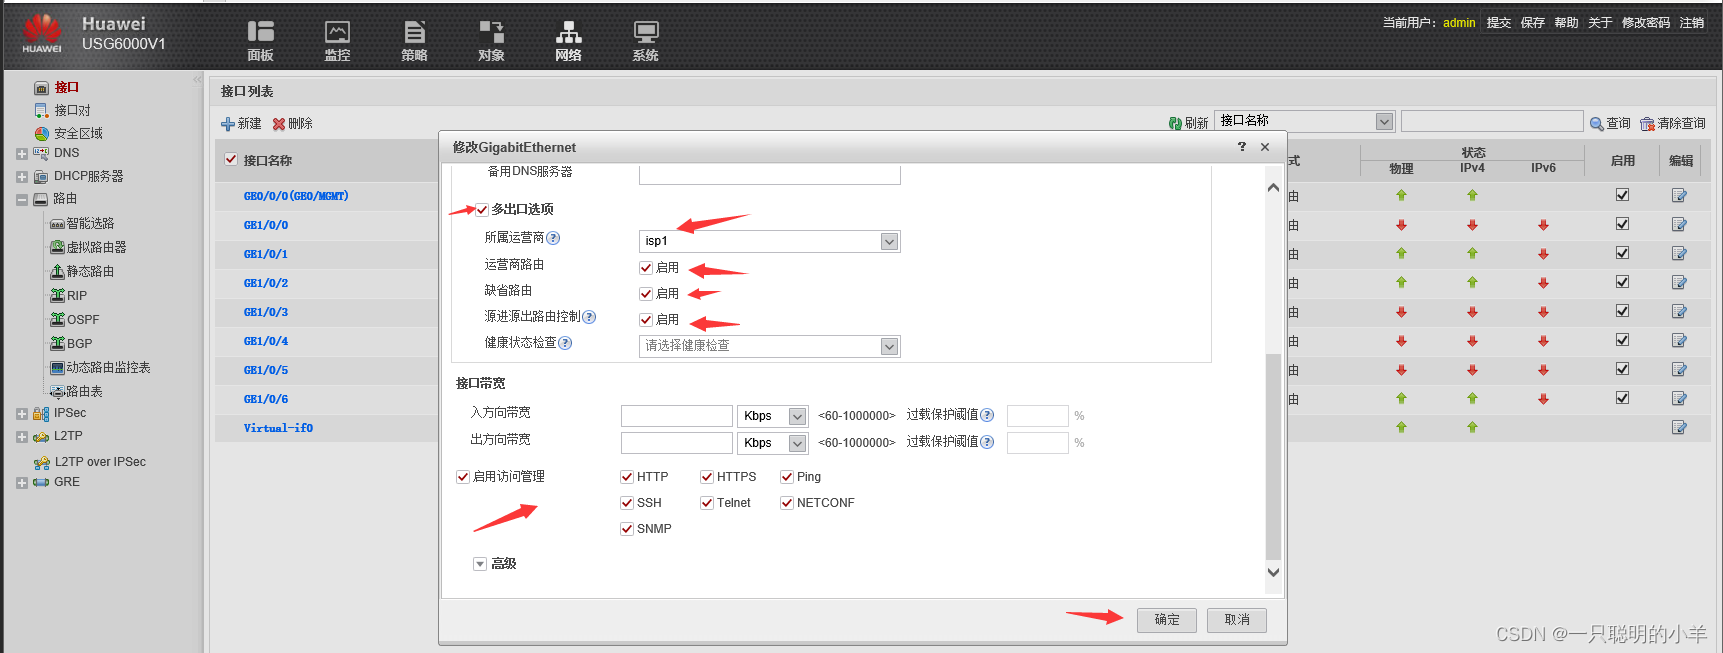Screen dimensions: 1723x653
Task: Toggle the HTTPS access checkbox
Action: [x=707, y=477]
